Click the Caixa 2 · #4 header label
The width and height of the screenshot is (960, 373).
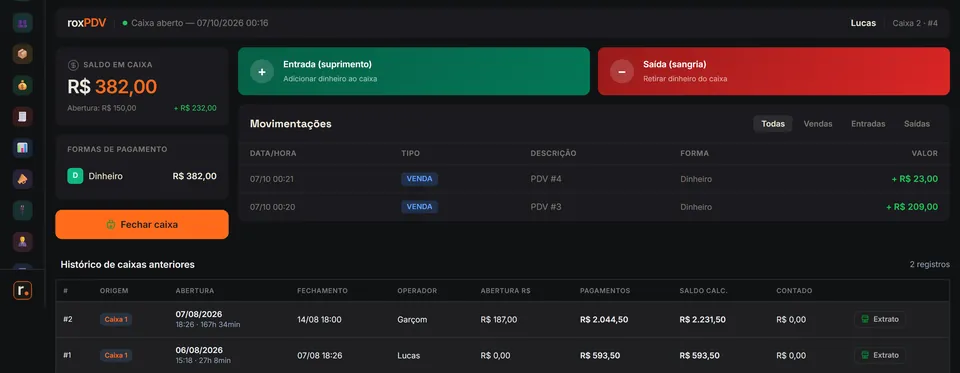tap(915, 23)
